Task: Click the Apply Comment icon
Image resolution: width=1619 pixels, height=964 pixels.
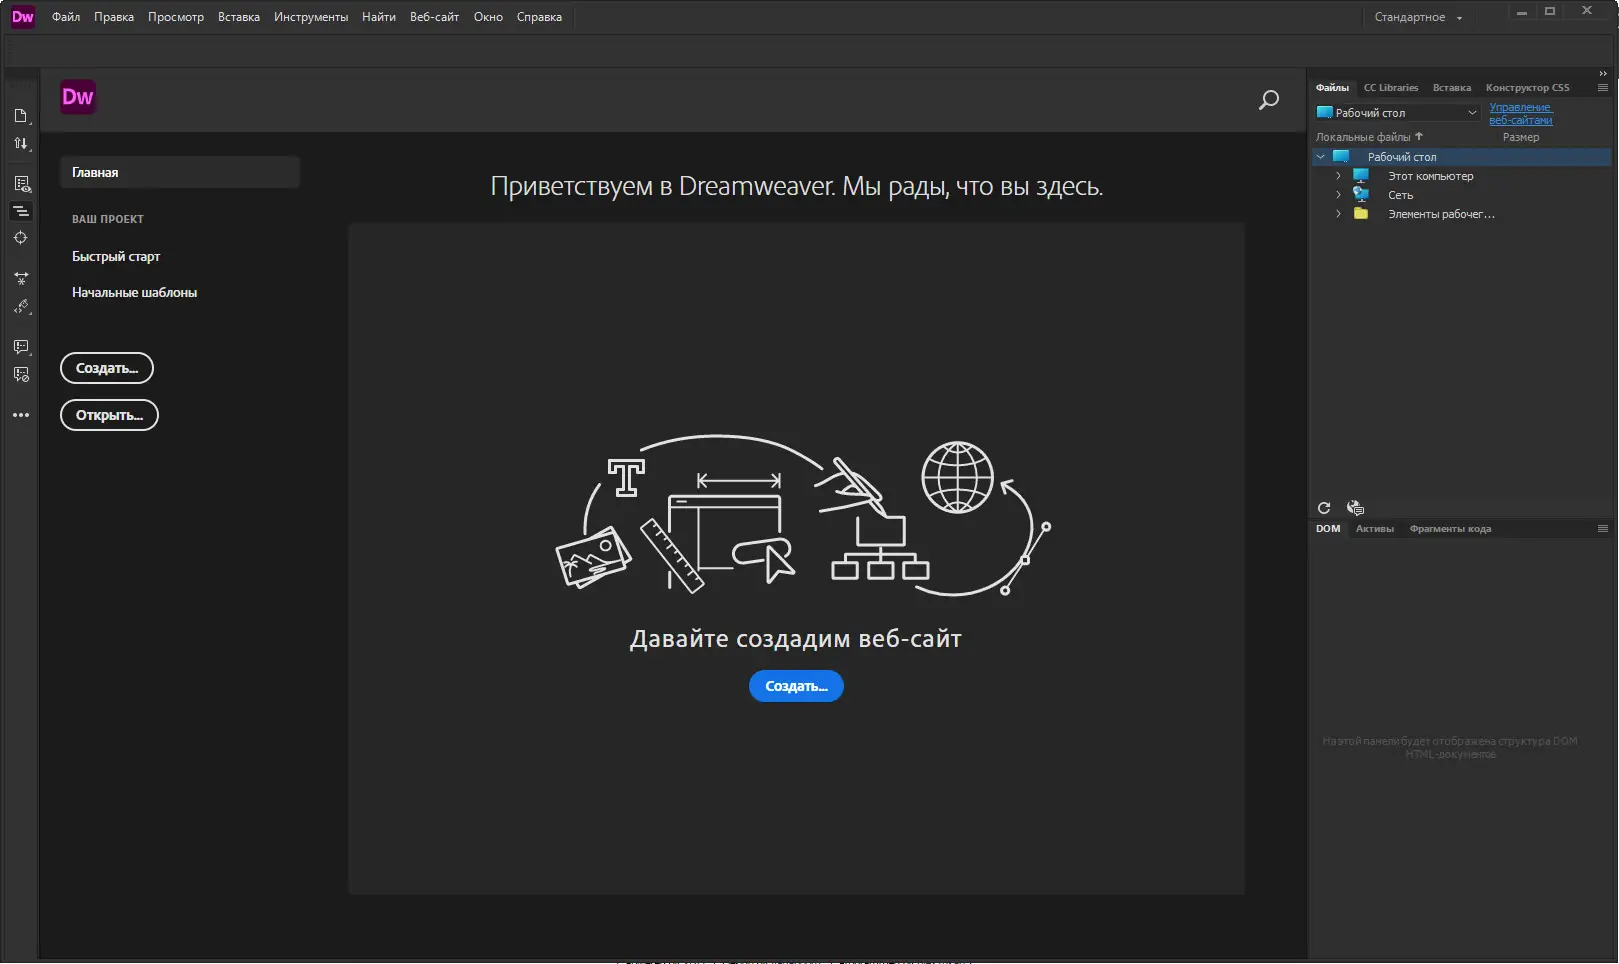Action: coord(20,347)
